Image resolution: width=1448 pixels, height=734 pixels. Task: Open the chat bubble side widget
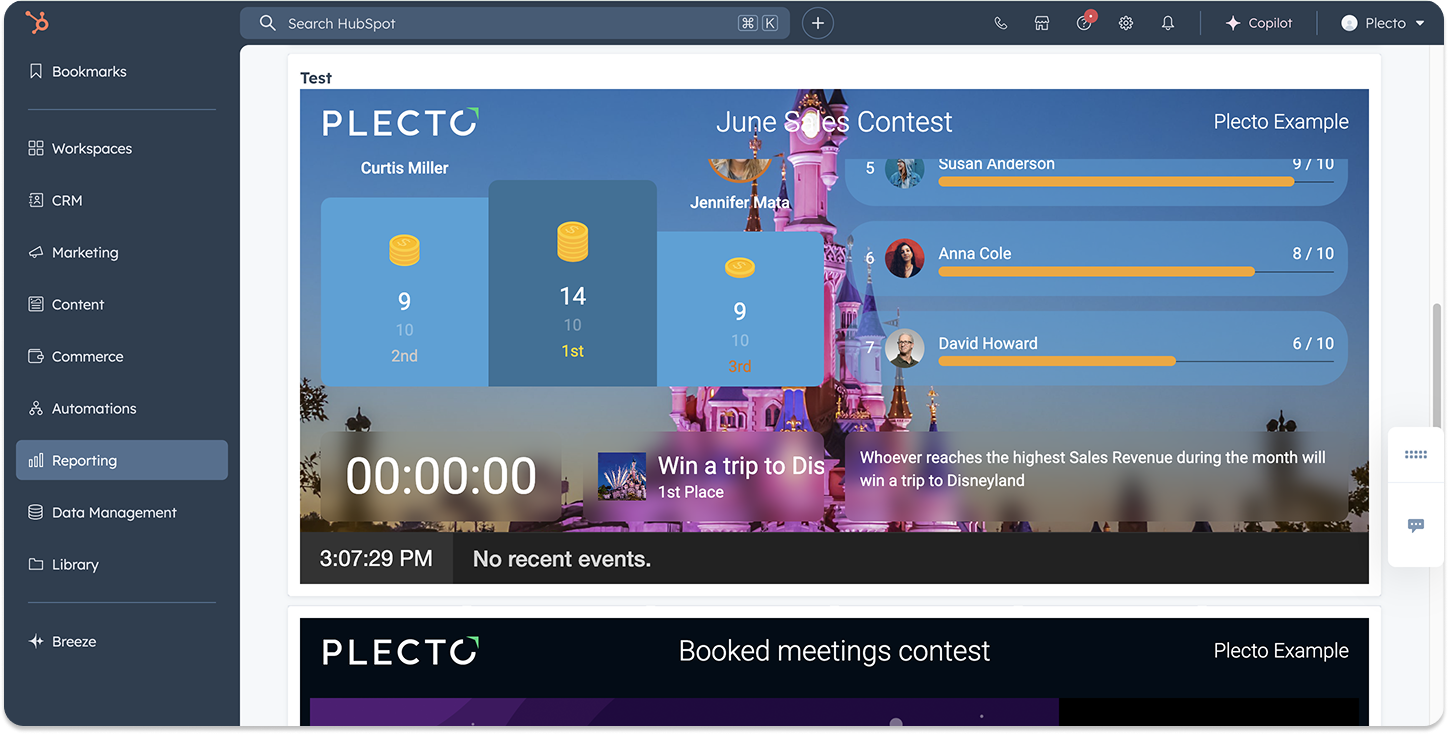1416,525
